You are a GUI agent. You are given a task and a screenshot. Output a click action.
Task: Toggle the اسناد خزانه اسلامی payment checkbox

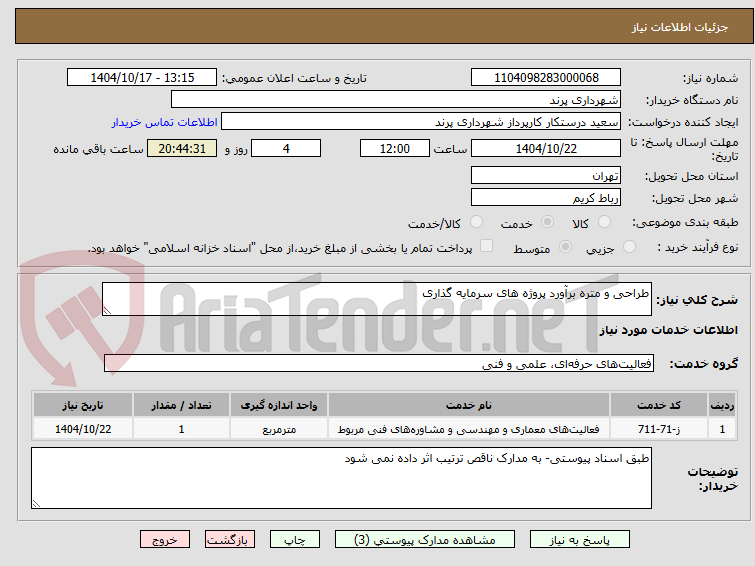tap(487, 246)
